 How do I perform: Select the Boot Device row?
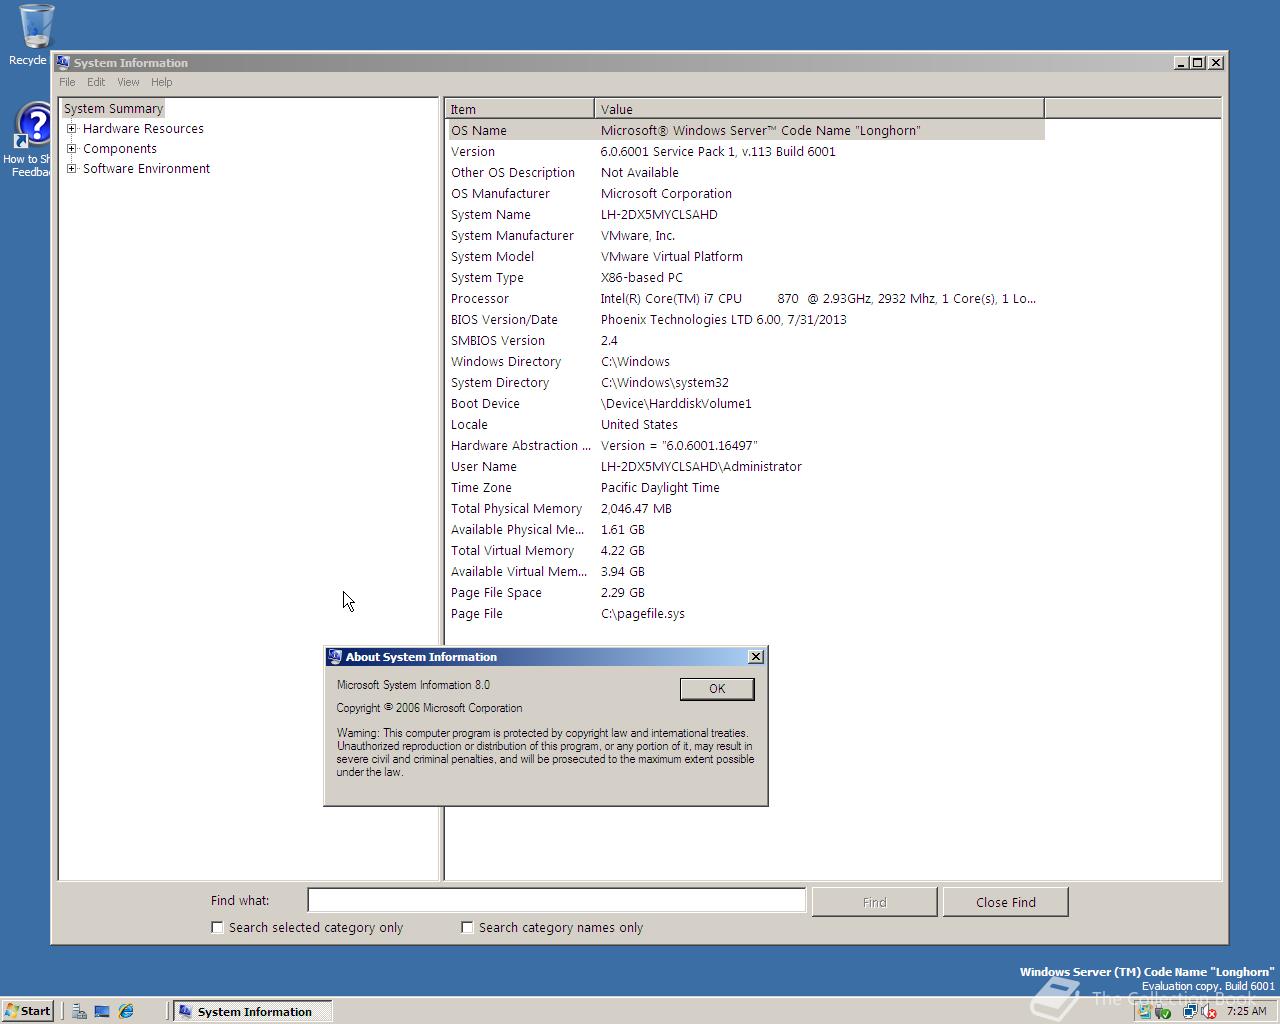click(745, 404)
